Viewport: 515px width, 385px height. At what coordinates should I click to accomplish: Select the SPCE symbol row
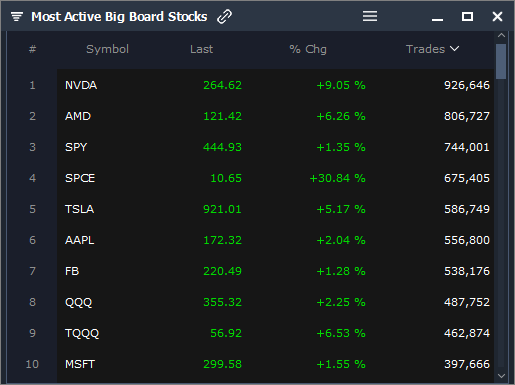coord(275,178)
